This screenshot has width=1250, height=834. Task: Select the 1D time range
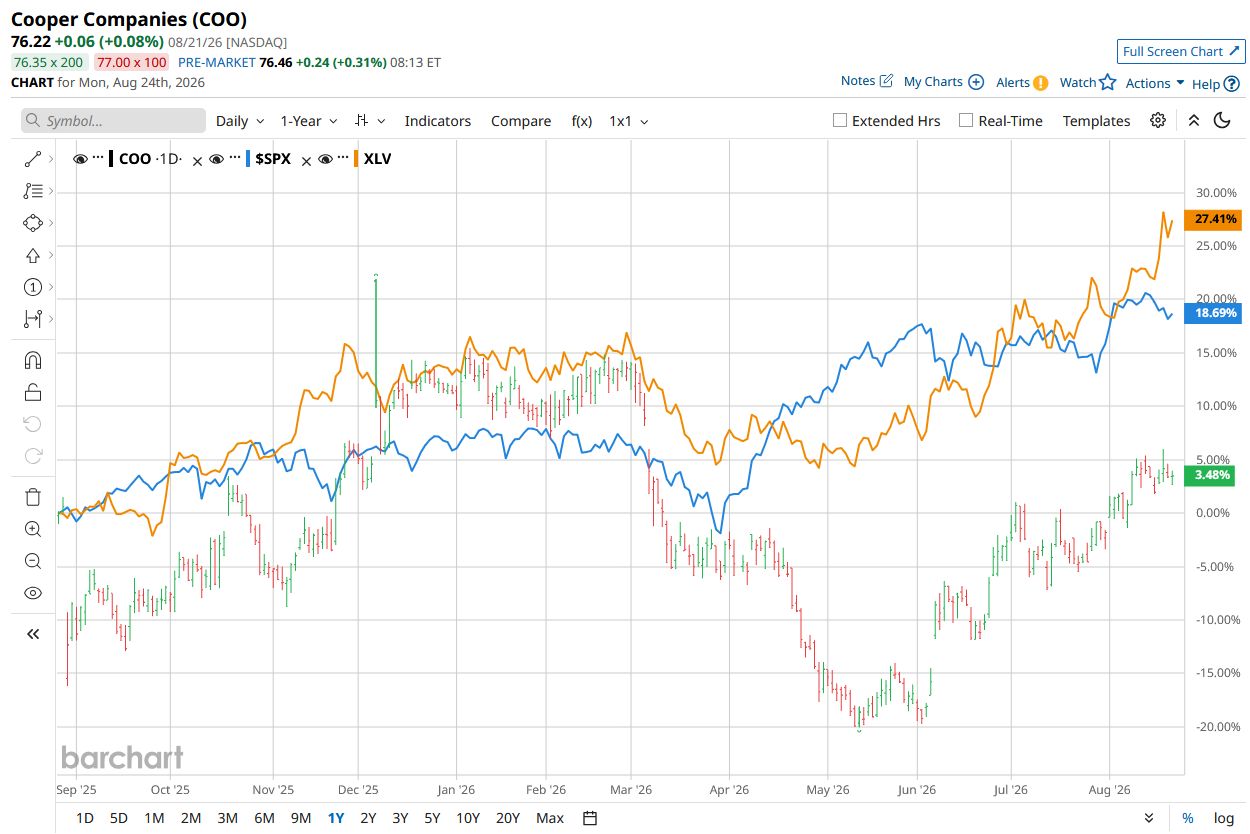[85, 818]
